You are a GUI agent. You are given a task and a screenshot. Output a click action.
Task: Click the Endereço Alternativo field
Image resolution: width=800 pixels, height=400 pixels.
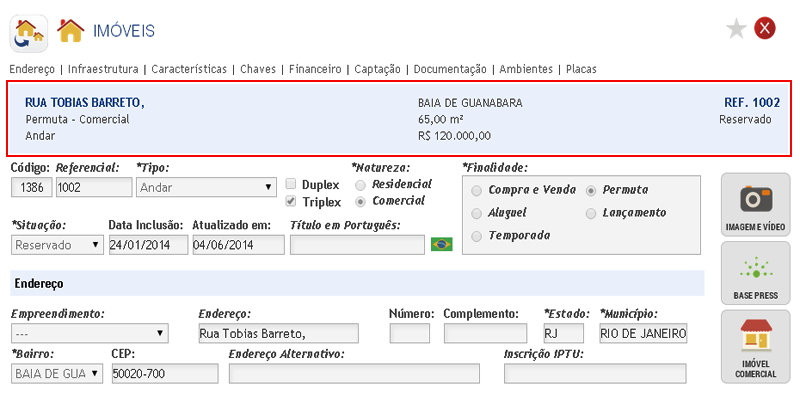pos(354,373)
